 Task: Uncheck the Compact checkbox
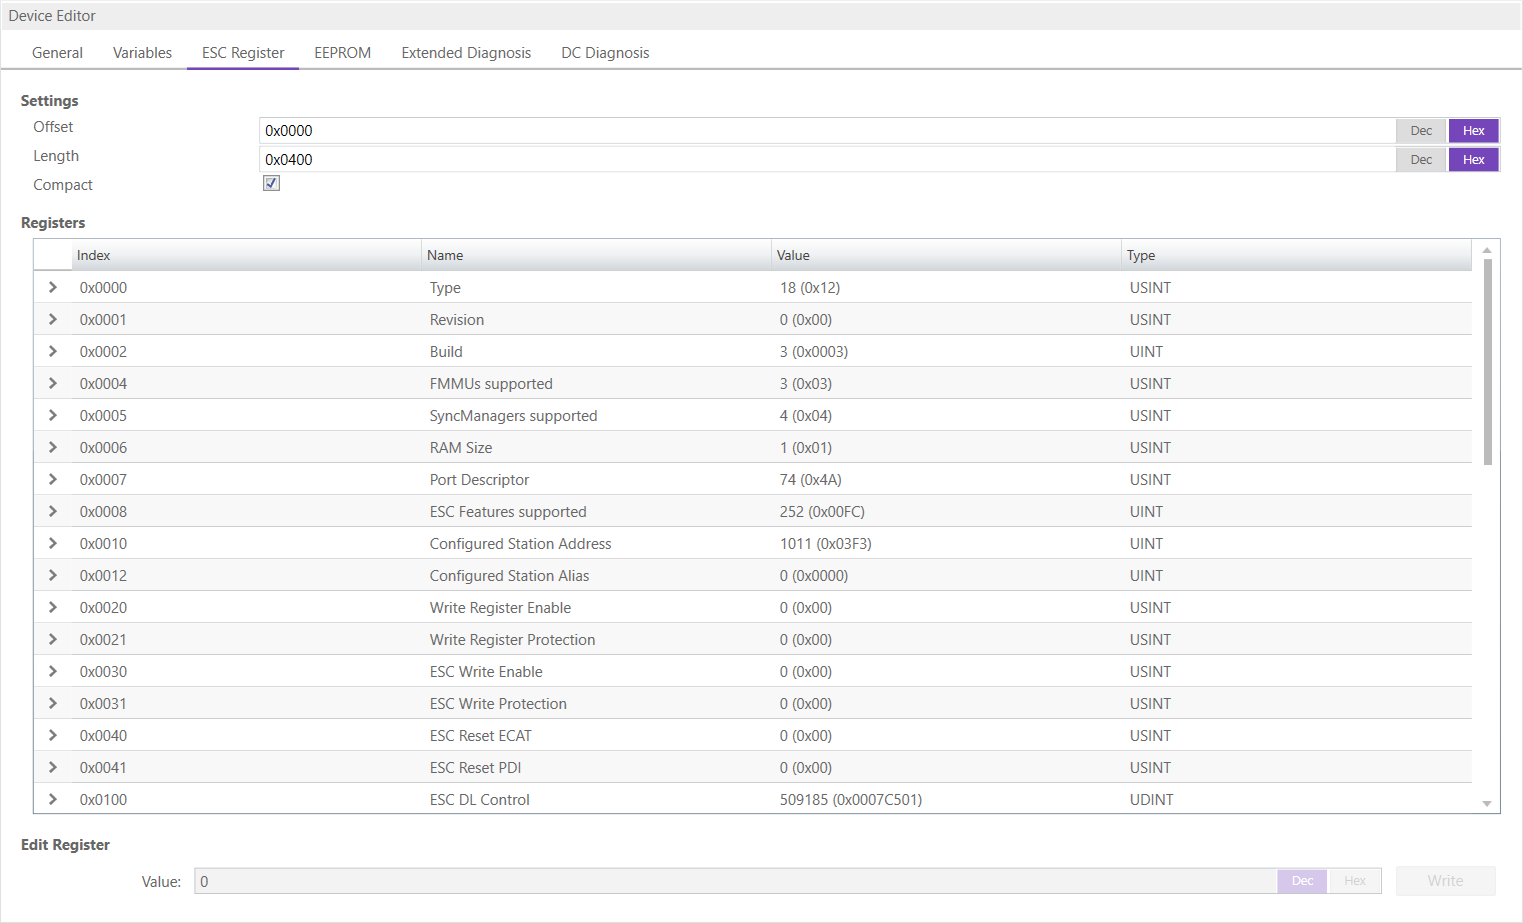click(271, 183)
